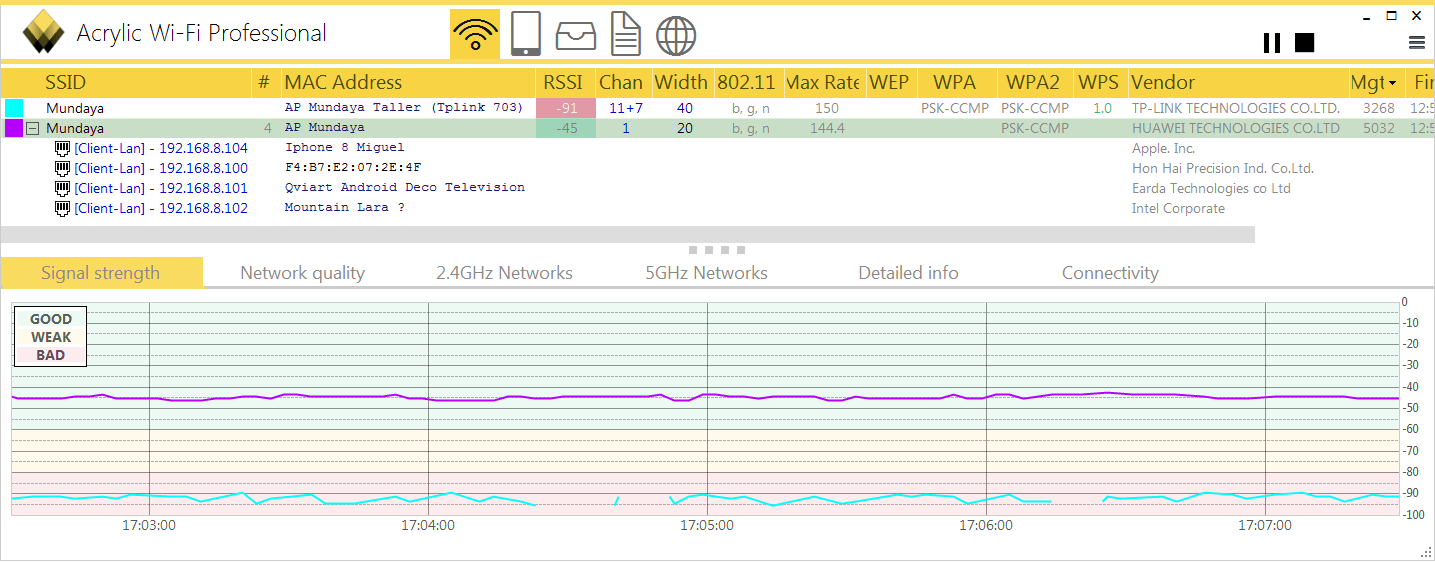Click client icon for 192.168.8.102
This screenshot has width=1435, height=562.
coord(62,208)
